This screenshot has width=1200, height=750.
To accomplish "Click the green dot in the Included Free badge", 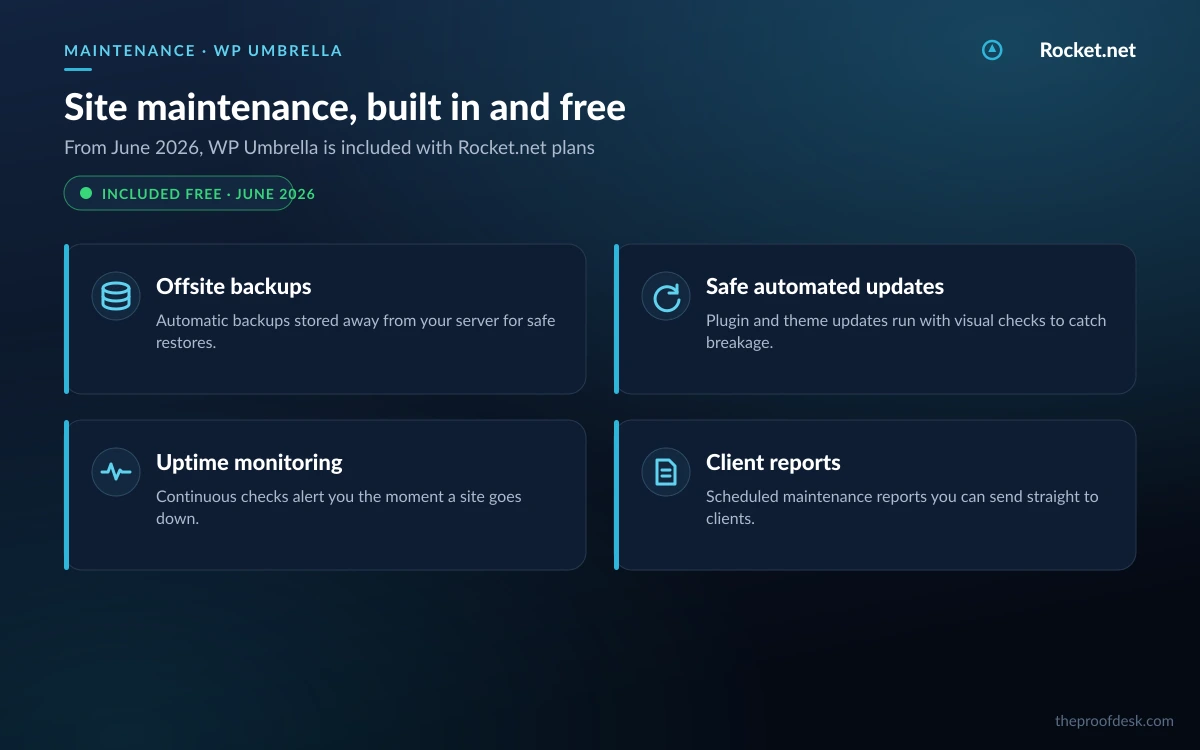I will coord(86,193).
